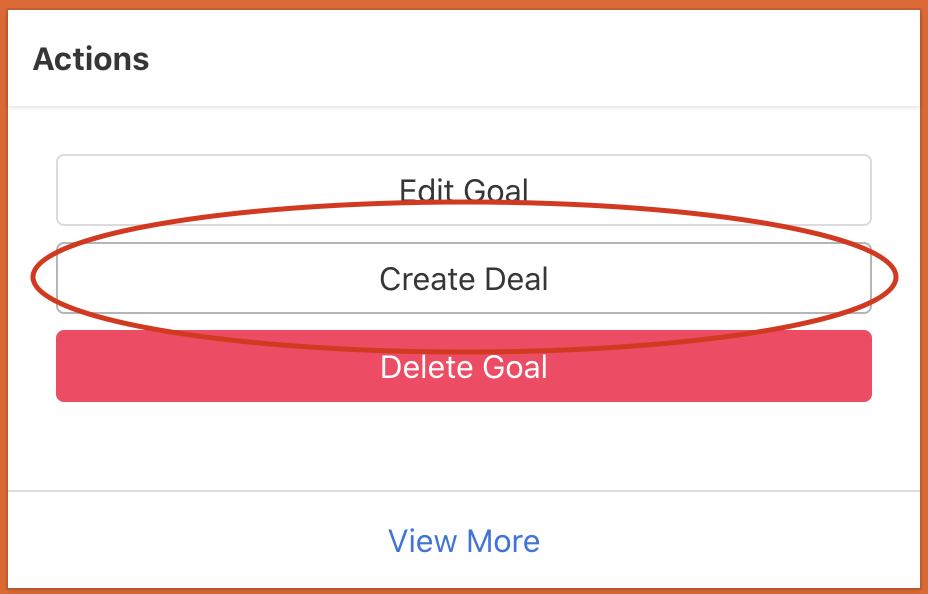Remove the goal with Delete Goal

coord(464,367)
